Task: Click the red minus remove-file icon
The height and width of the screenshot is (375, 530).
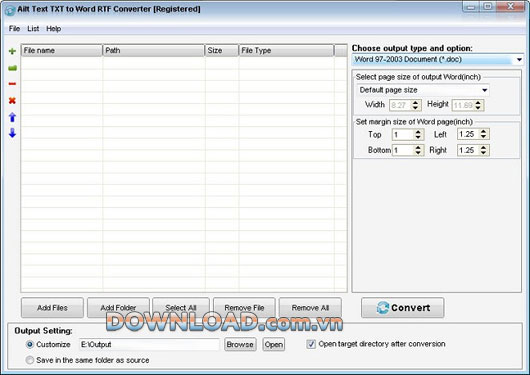Action: (12, 84)
